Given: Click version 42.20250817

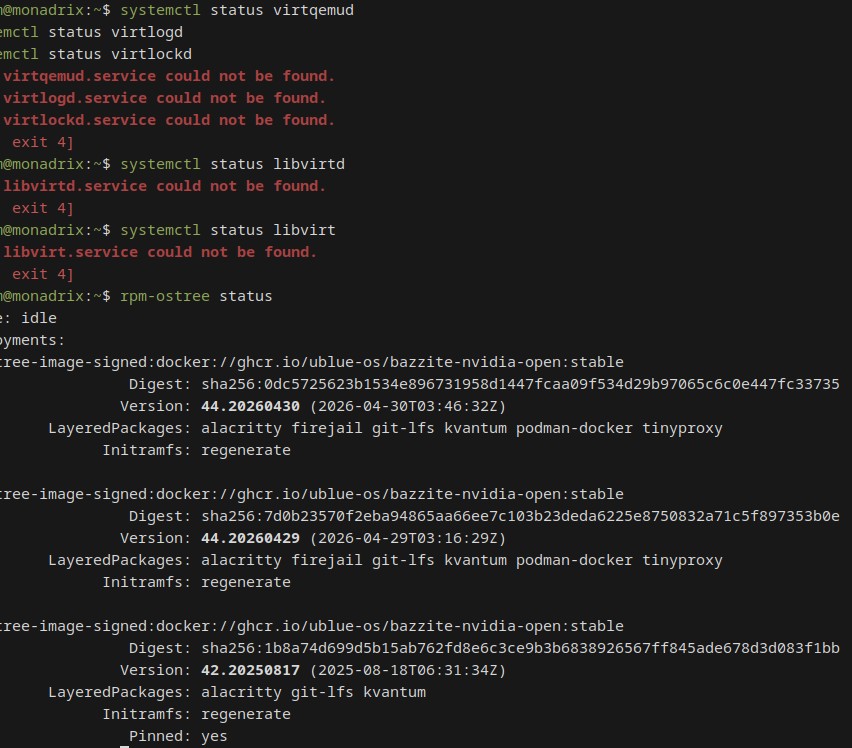Looking at the screenshot, I should tap(250, 670).
